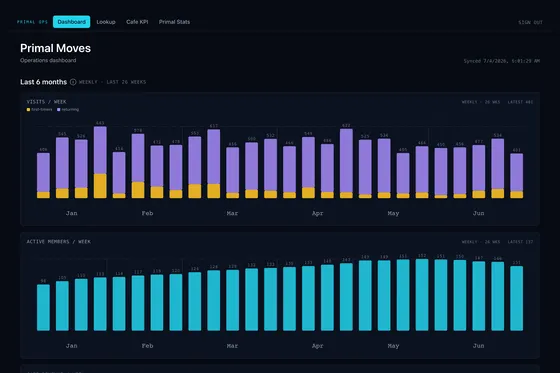Click the SIGN OUT link
This screenshot has height=373, width=560.
coord(530,22)
